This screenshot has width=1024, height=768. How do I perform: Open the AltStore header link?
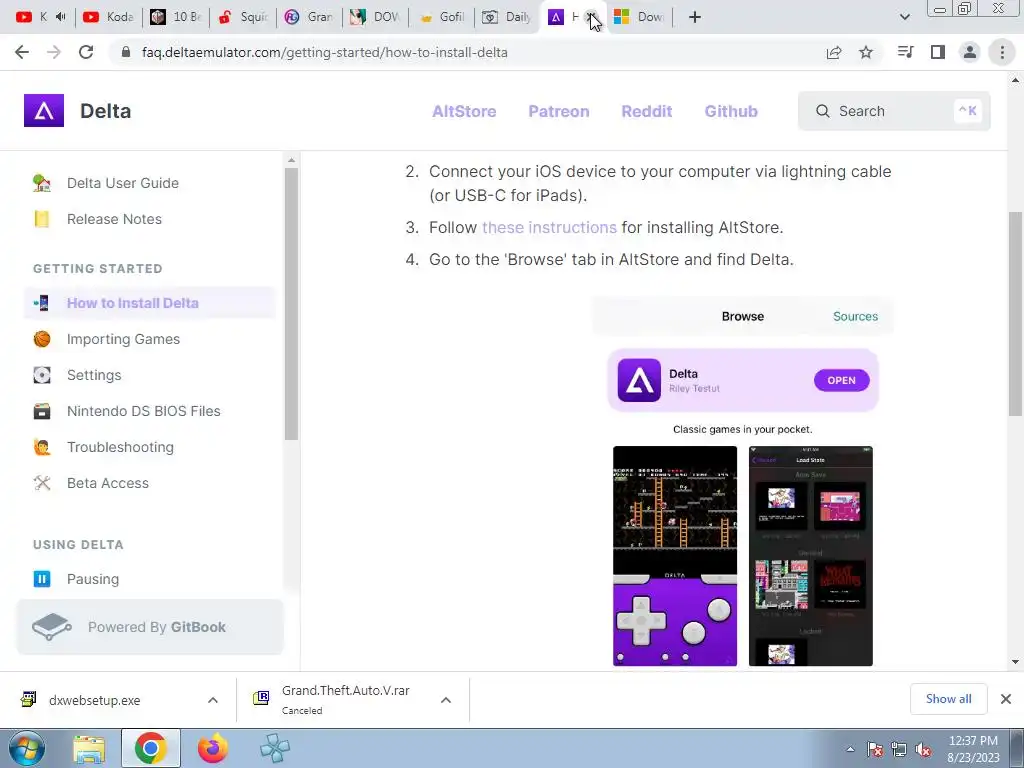(464, 111)
